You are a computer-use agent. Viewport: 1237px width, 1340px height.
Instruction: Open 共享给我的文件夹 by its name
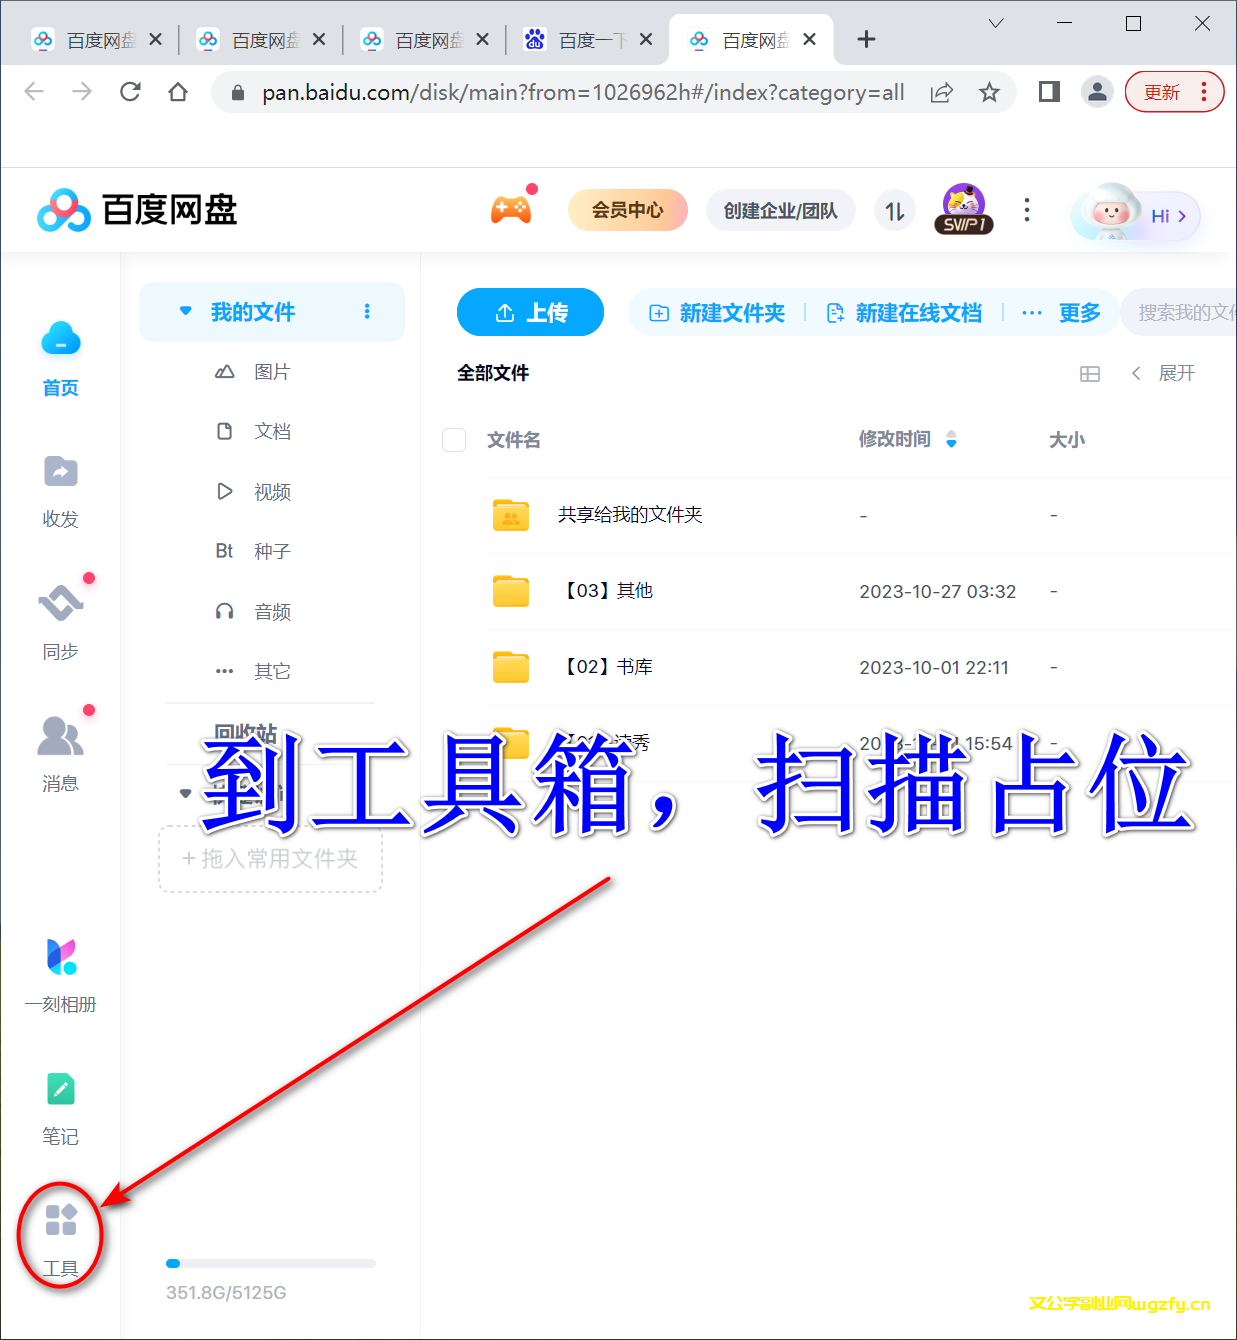(x=630, y=515)
